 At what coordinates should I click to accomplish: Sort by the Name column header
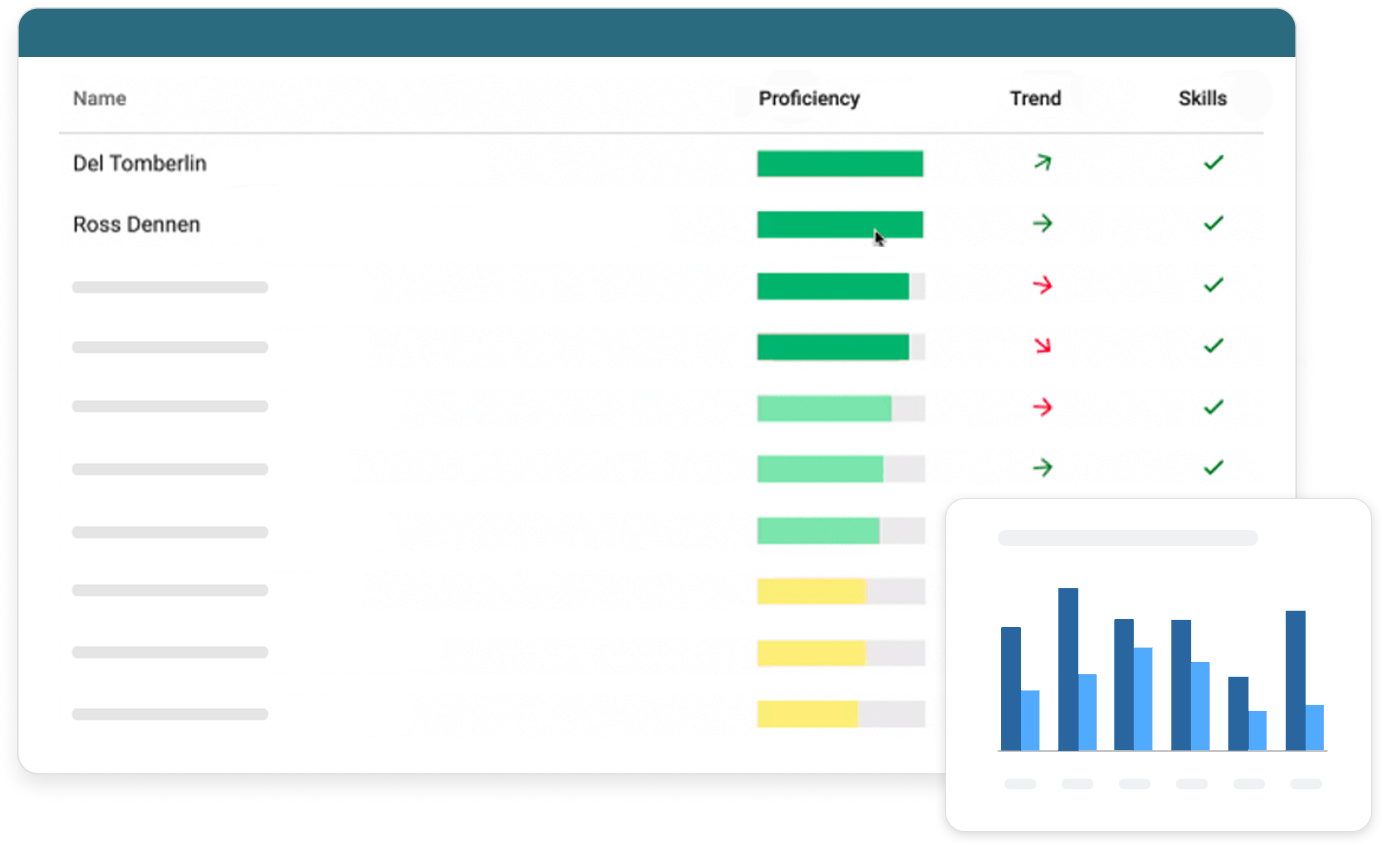click(x=99, y=98)
